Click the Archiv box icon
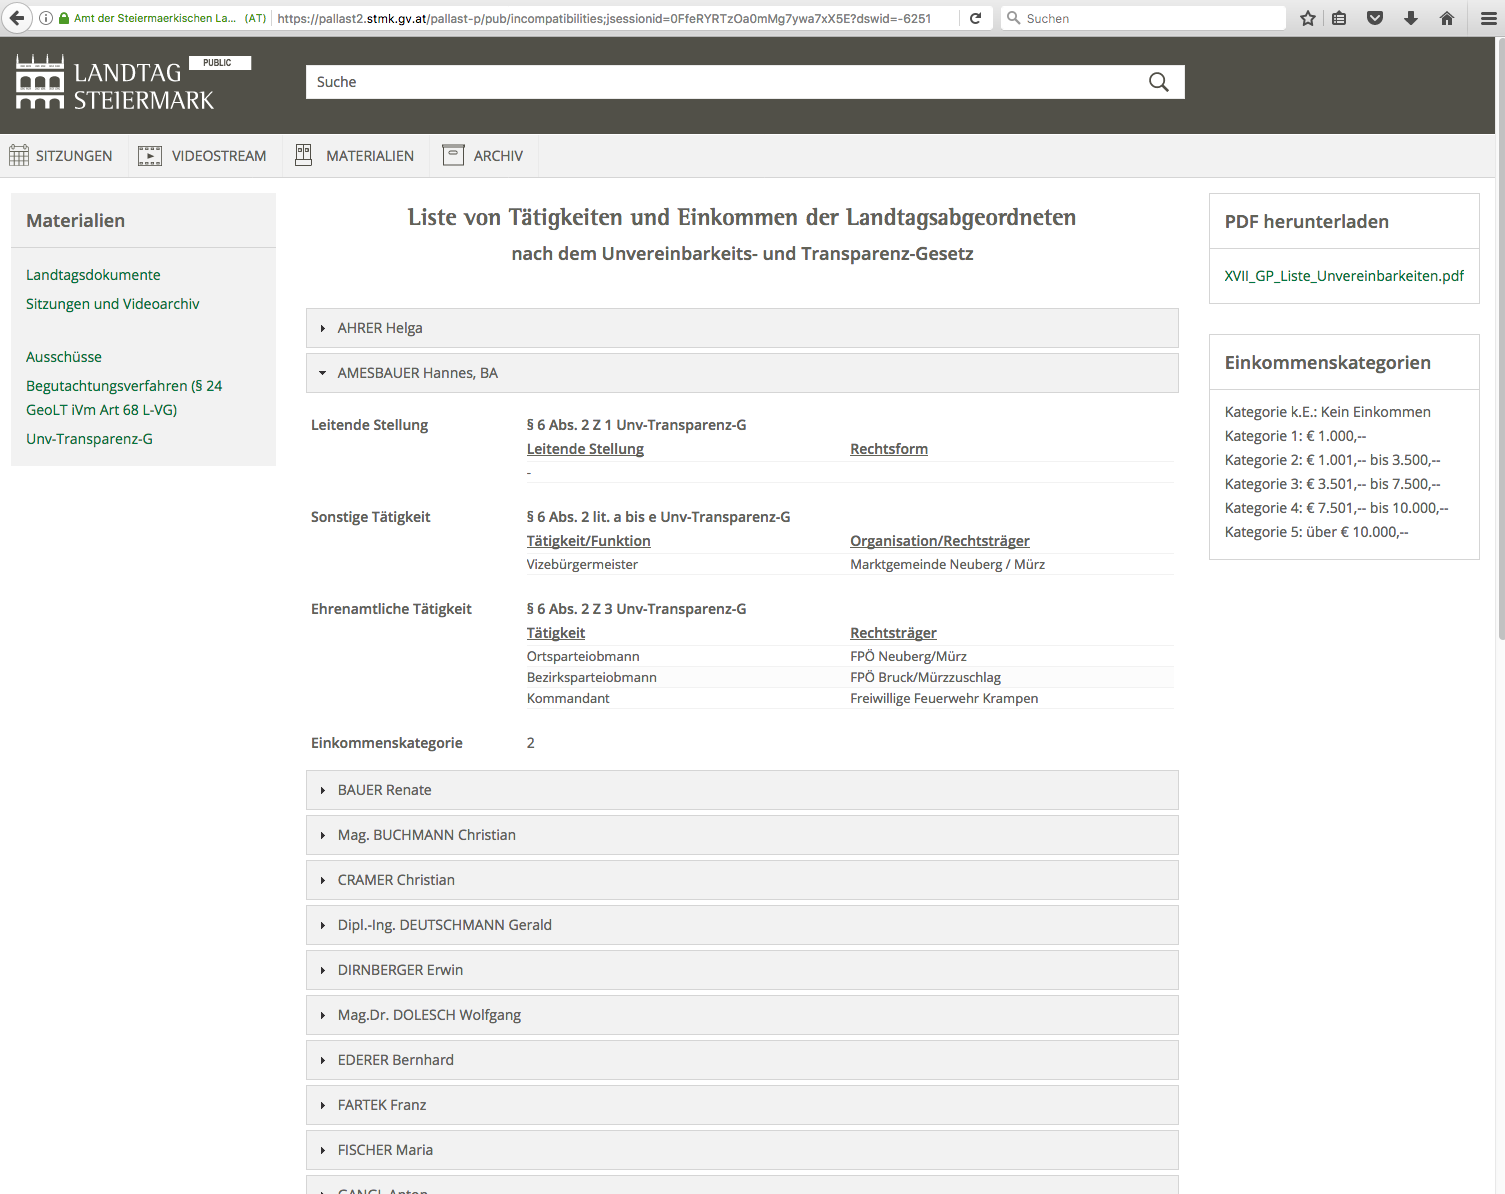 click(453, 155)
